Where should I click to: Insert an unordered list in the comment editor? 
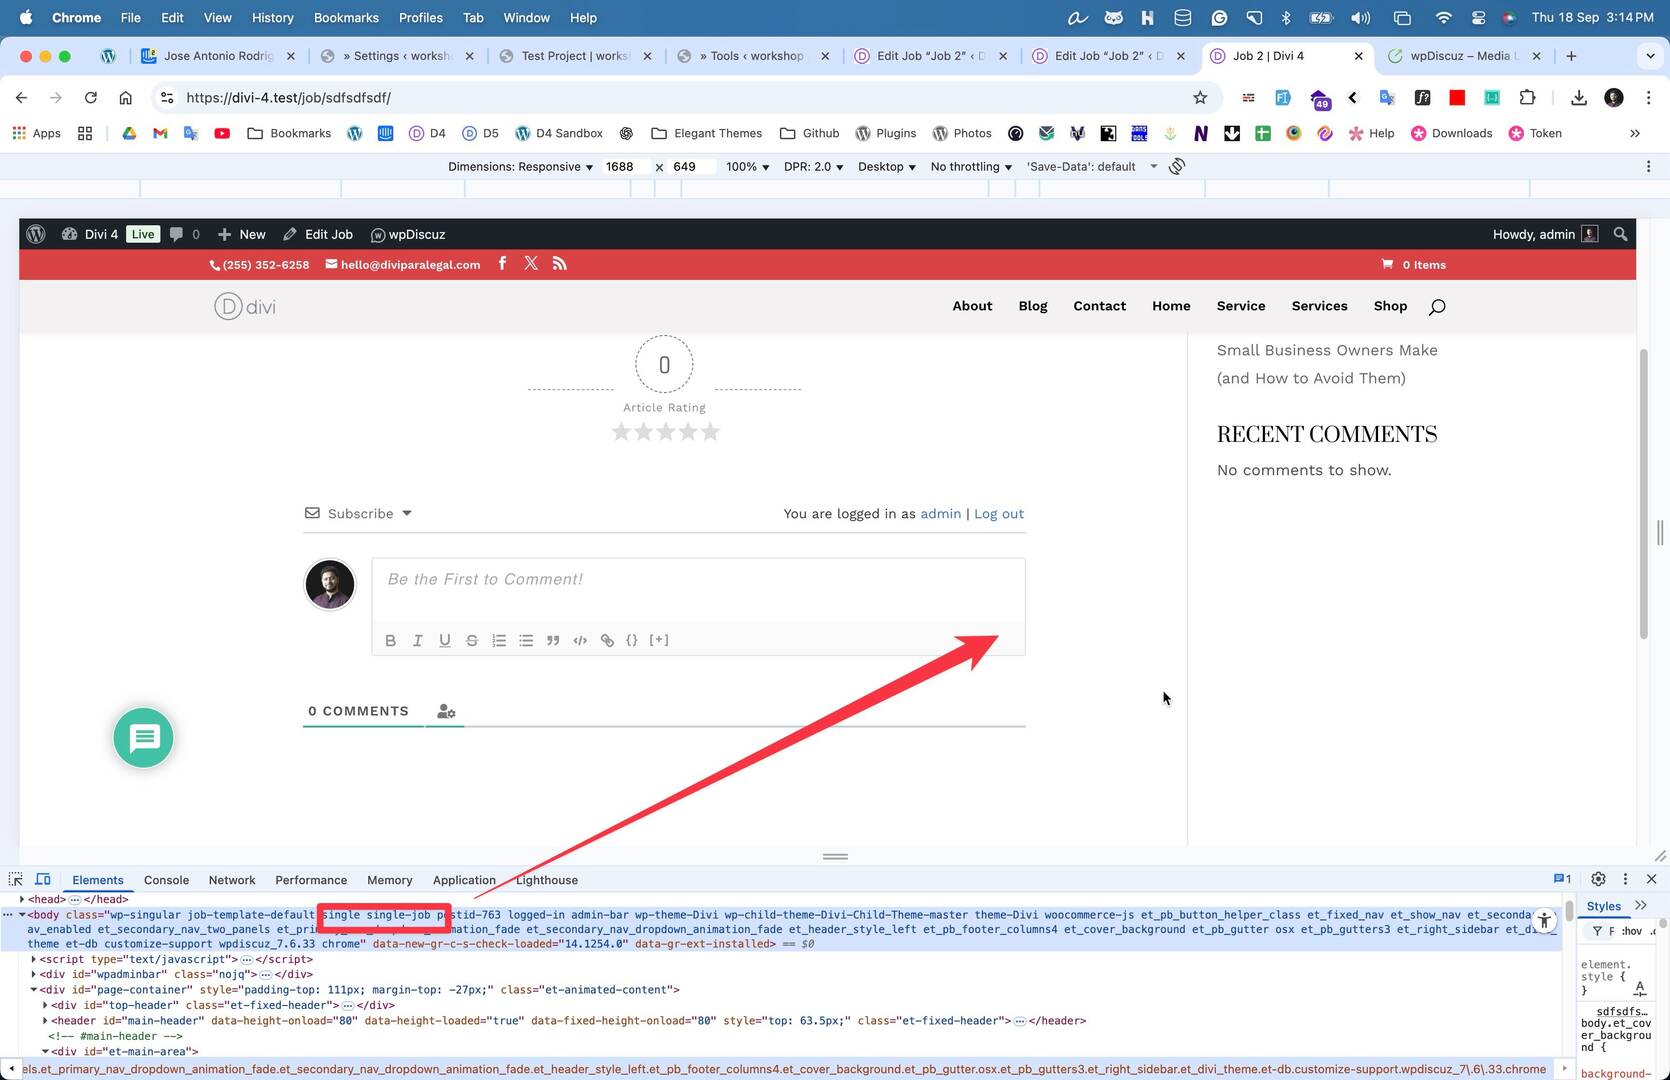click(526, 640)
